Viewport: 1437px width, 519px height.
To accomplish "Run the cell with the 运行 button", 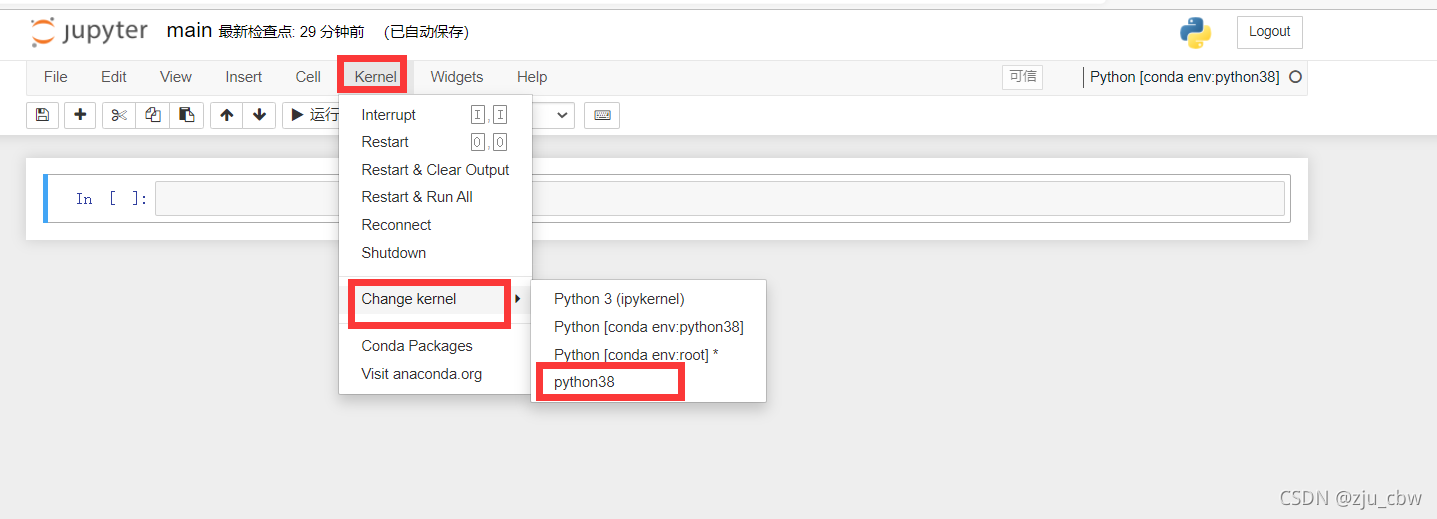I will [x=311, y=115].
